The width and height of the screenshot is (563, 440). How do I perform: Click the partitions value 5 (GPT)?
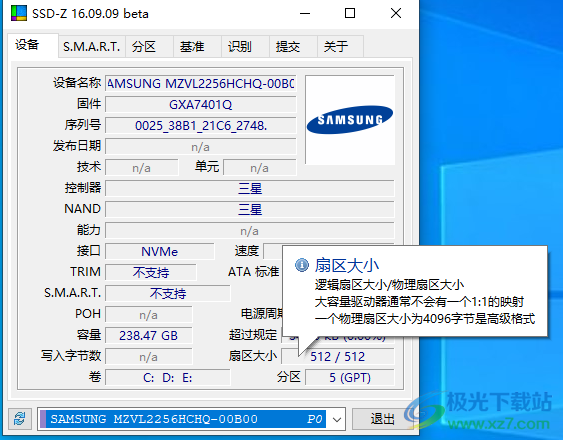[350, 378]
